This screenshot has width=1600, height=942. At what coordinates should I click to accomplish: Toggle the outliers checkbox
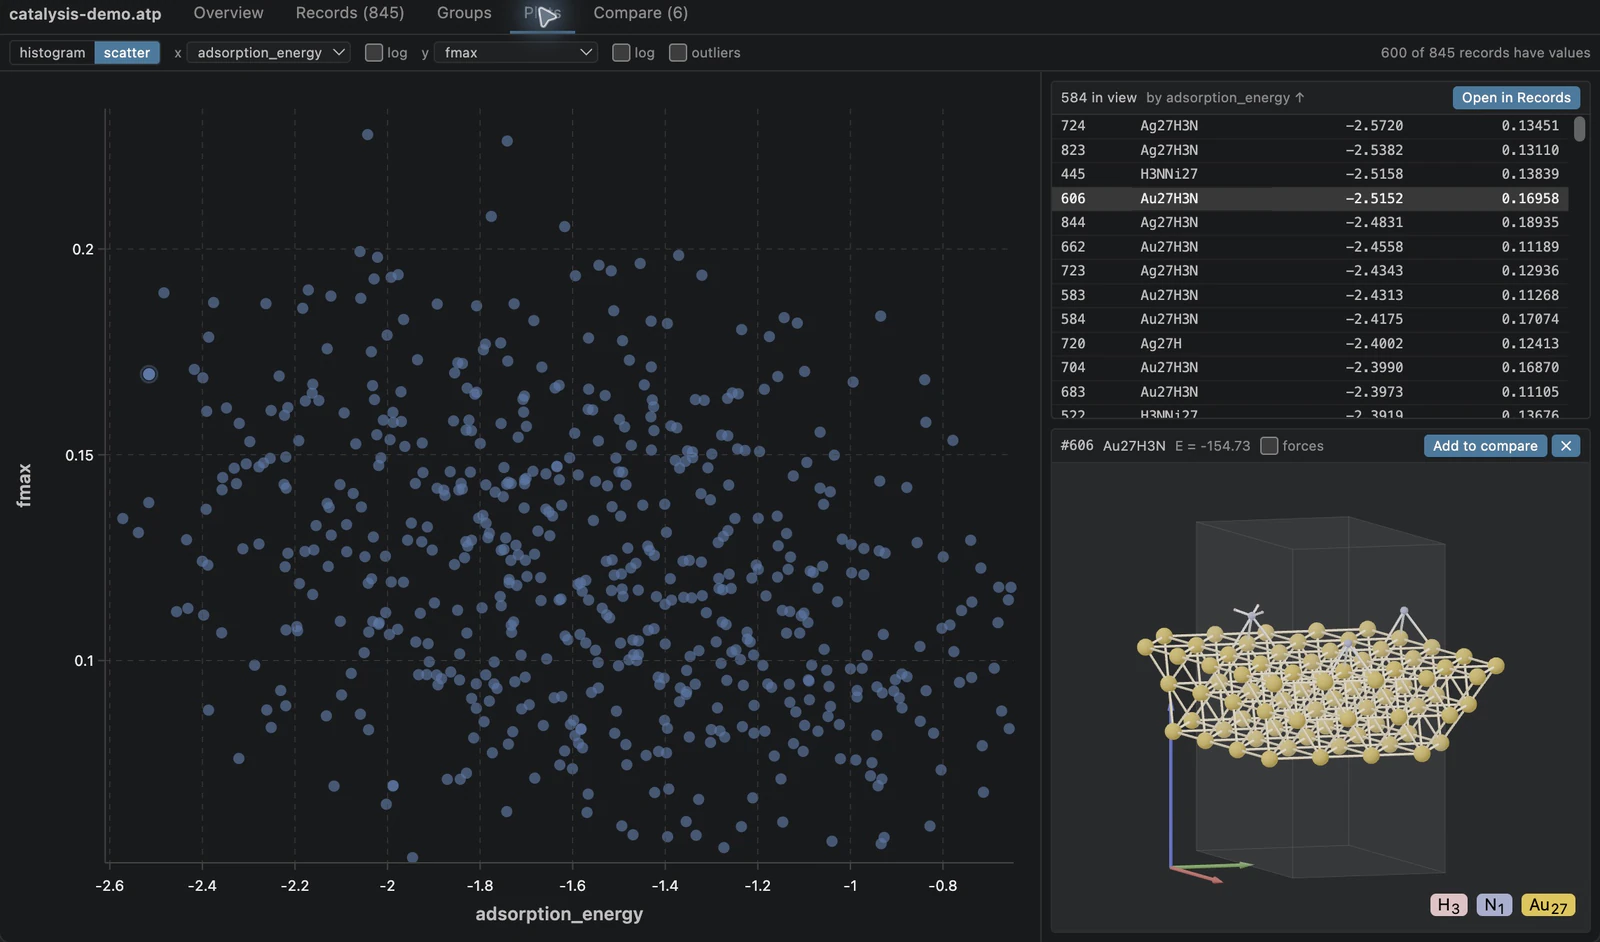click(678, 53)
